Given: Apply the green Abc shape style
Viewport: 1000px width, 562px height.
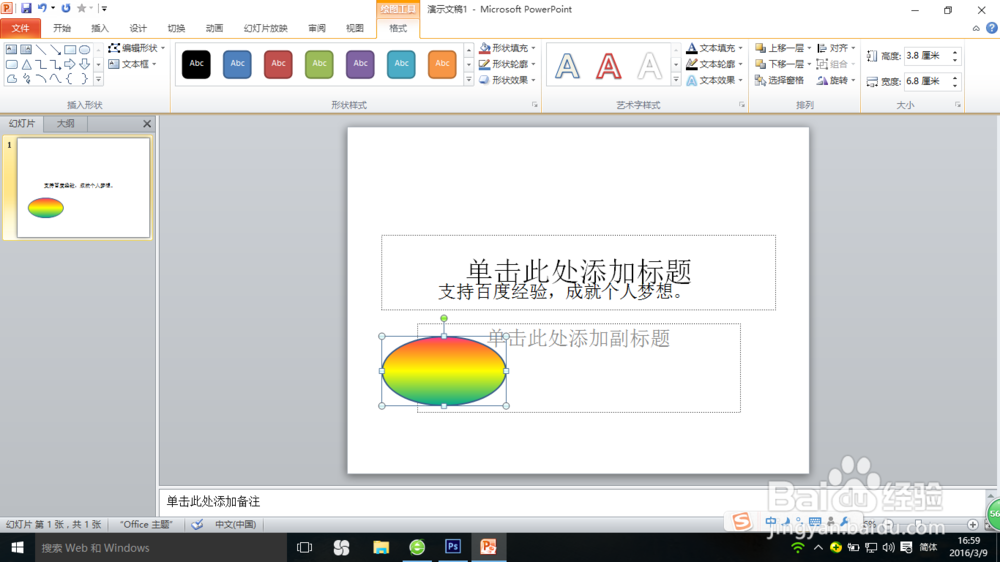Looking at the screenshot, I should (x=319, y=64).
